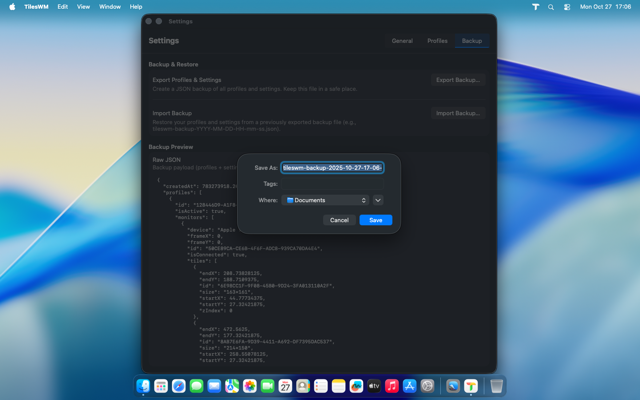The width and height of the screenshot is (640, 400).
Task: Switch to the General tab in Settings
Action: [x=402, y=41]
